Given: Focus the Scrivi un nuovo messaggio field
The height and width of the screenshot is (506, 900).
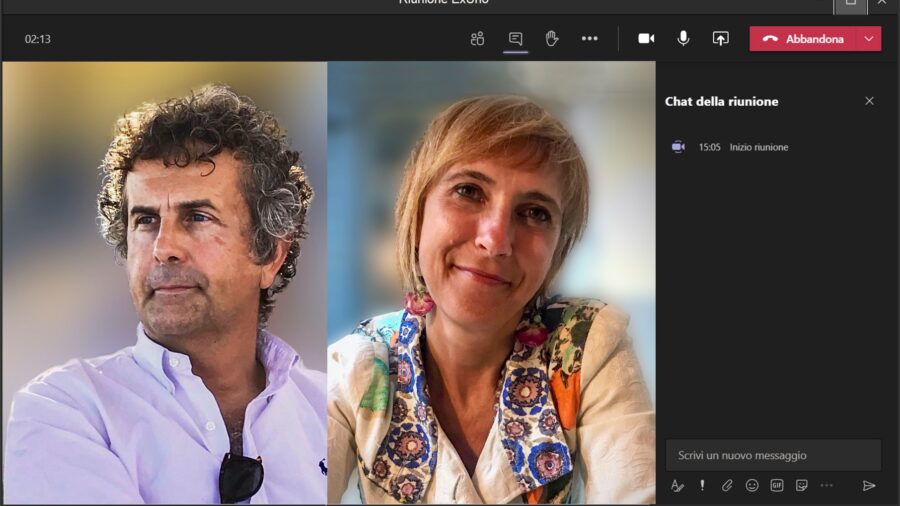Looking at the screenshot, I should (x=773, y=455).
